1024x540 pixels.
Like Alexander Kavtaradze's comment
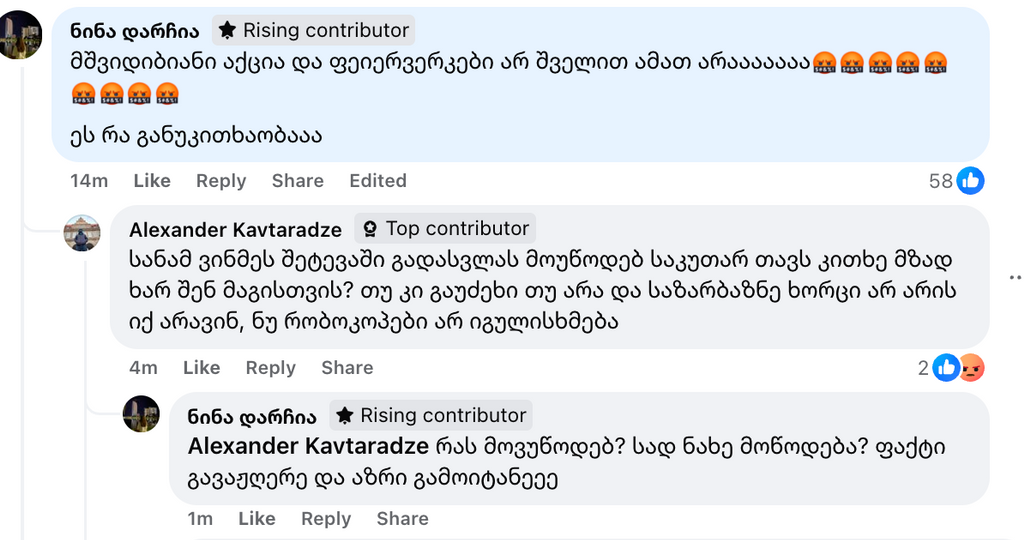coord(201,368)
